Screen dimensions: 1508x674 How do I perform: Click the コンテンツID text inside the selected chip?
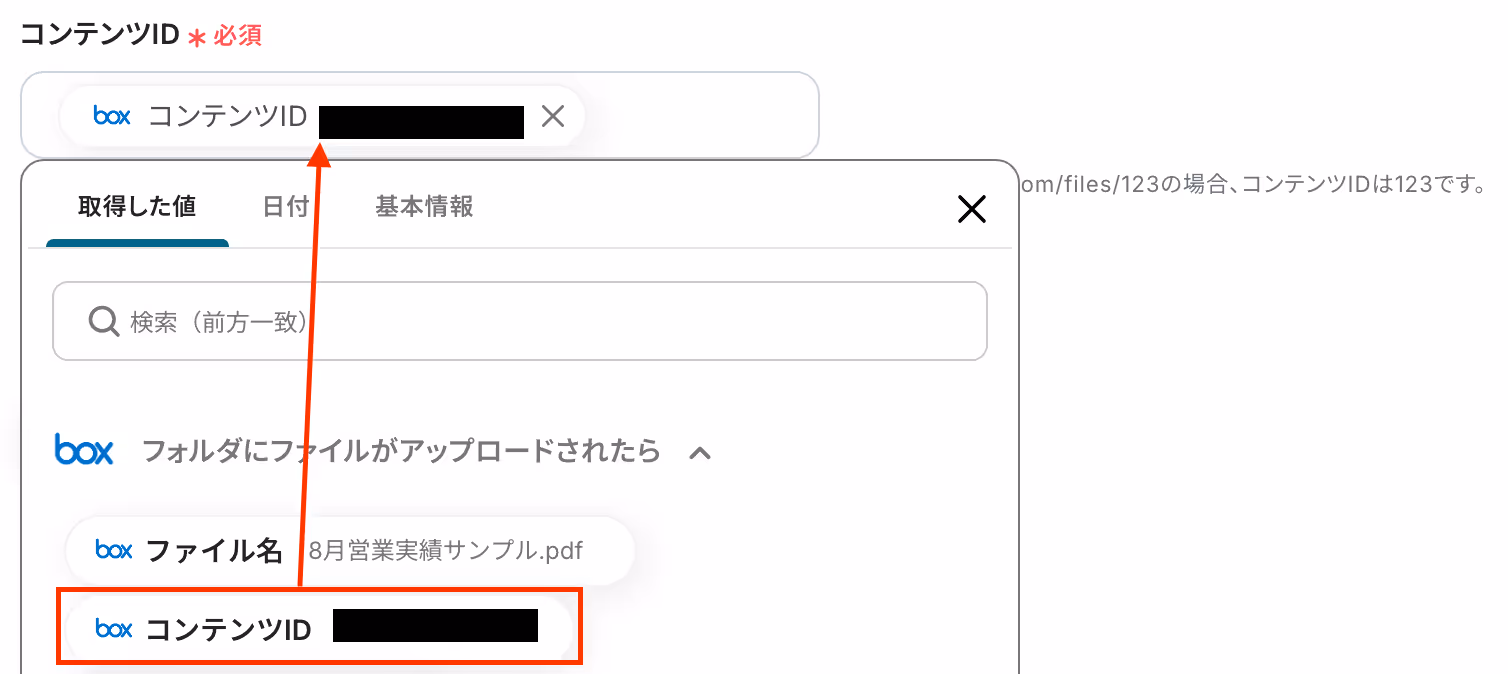tap(228, 116)
